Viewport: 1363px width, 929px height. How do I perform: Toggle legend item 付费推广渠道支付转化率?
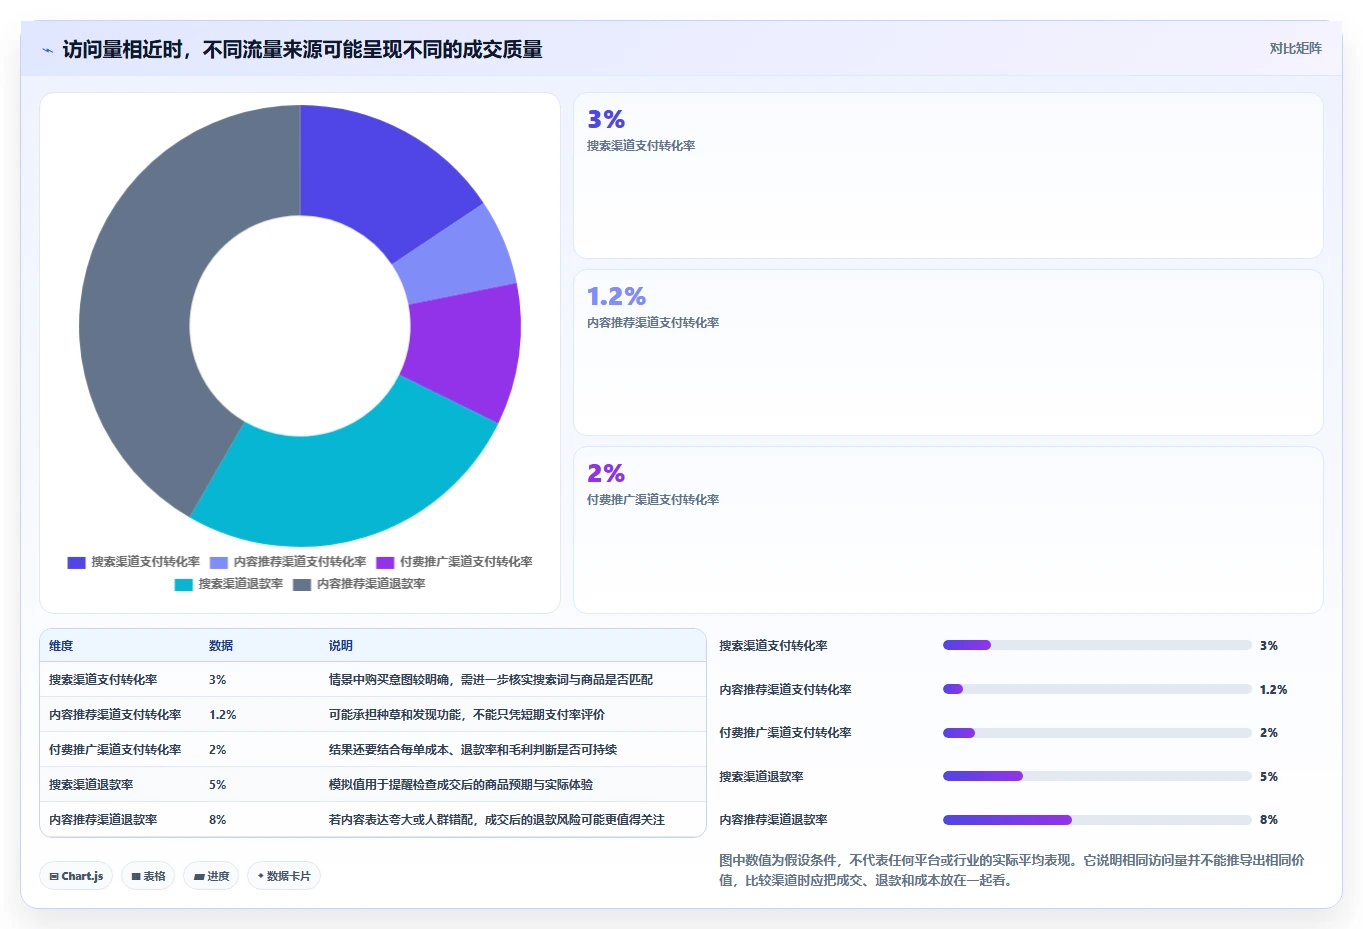click(454, 562)
